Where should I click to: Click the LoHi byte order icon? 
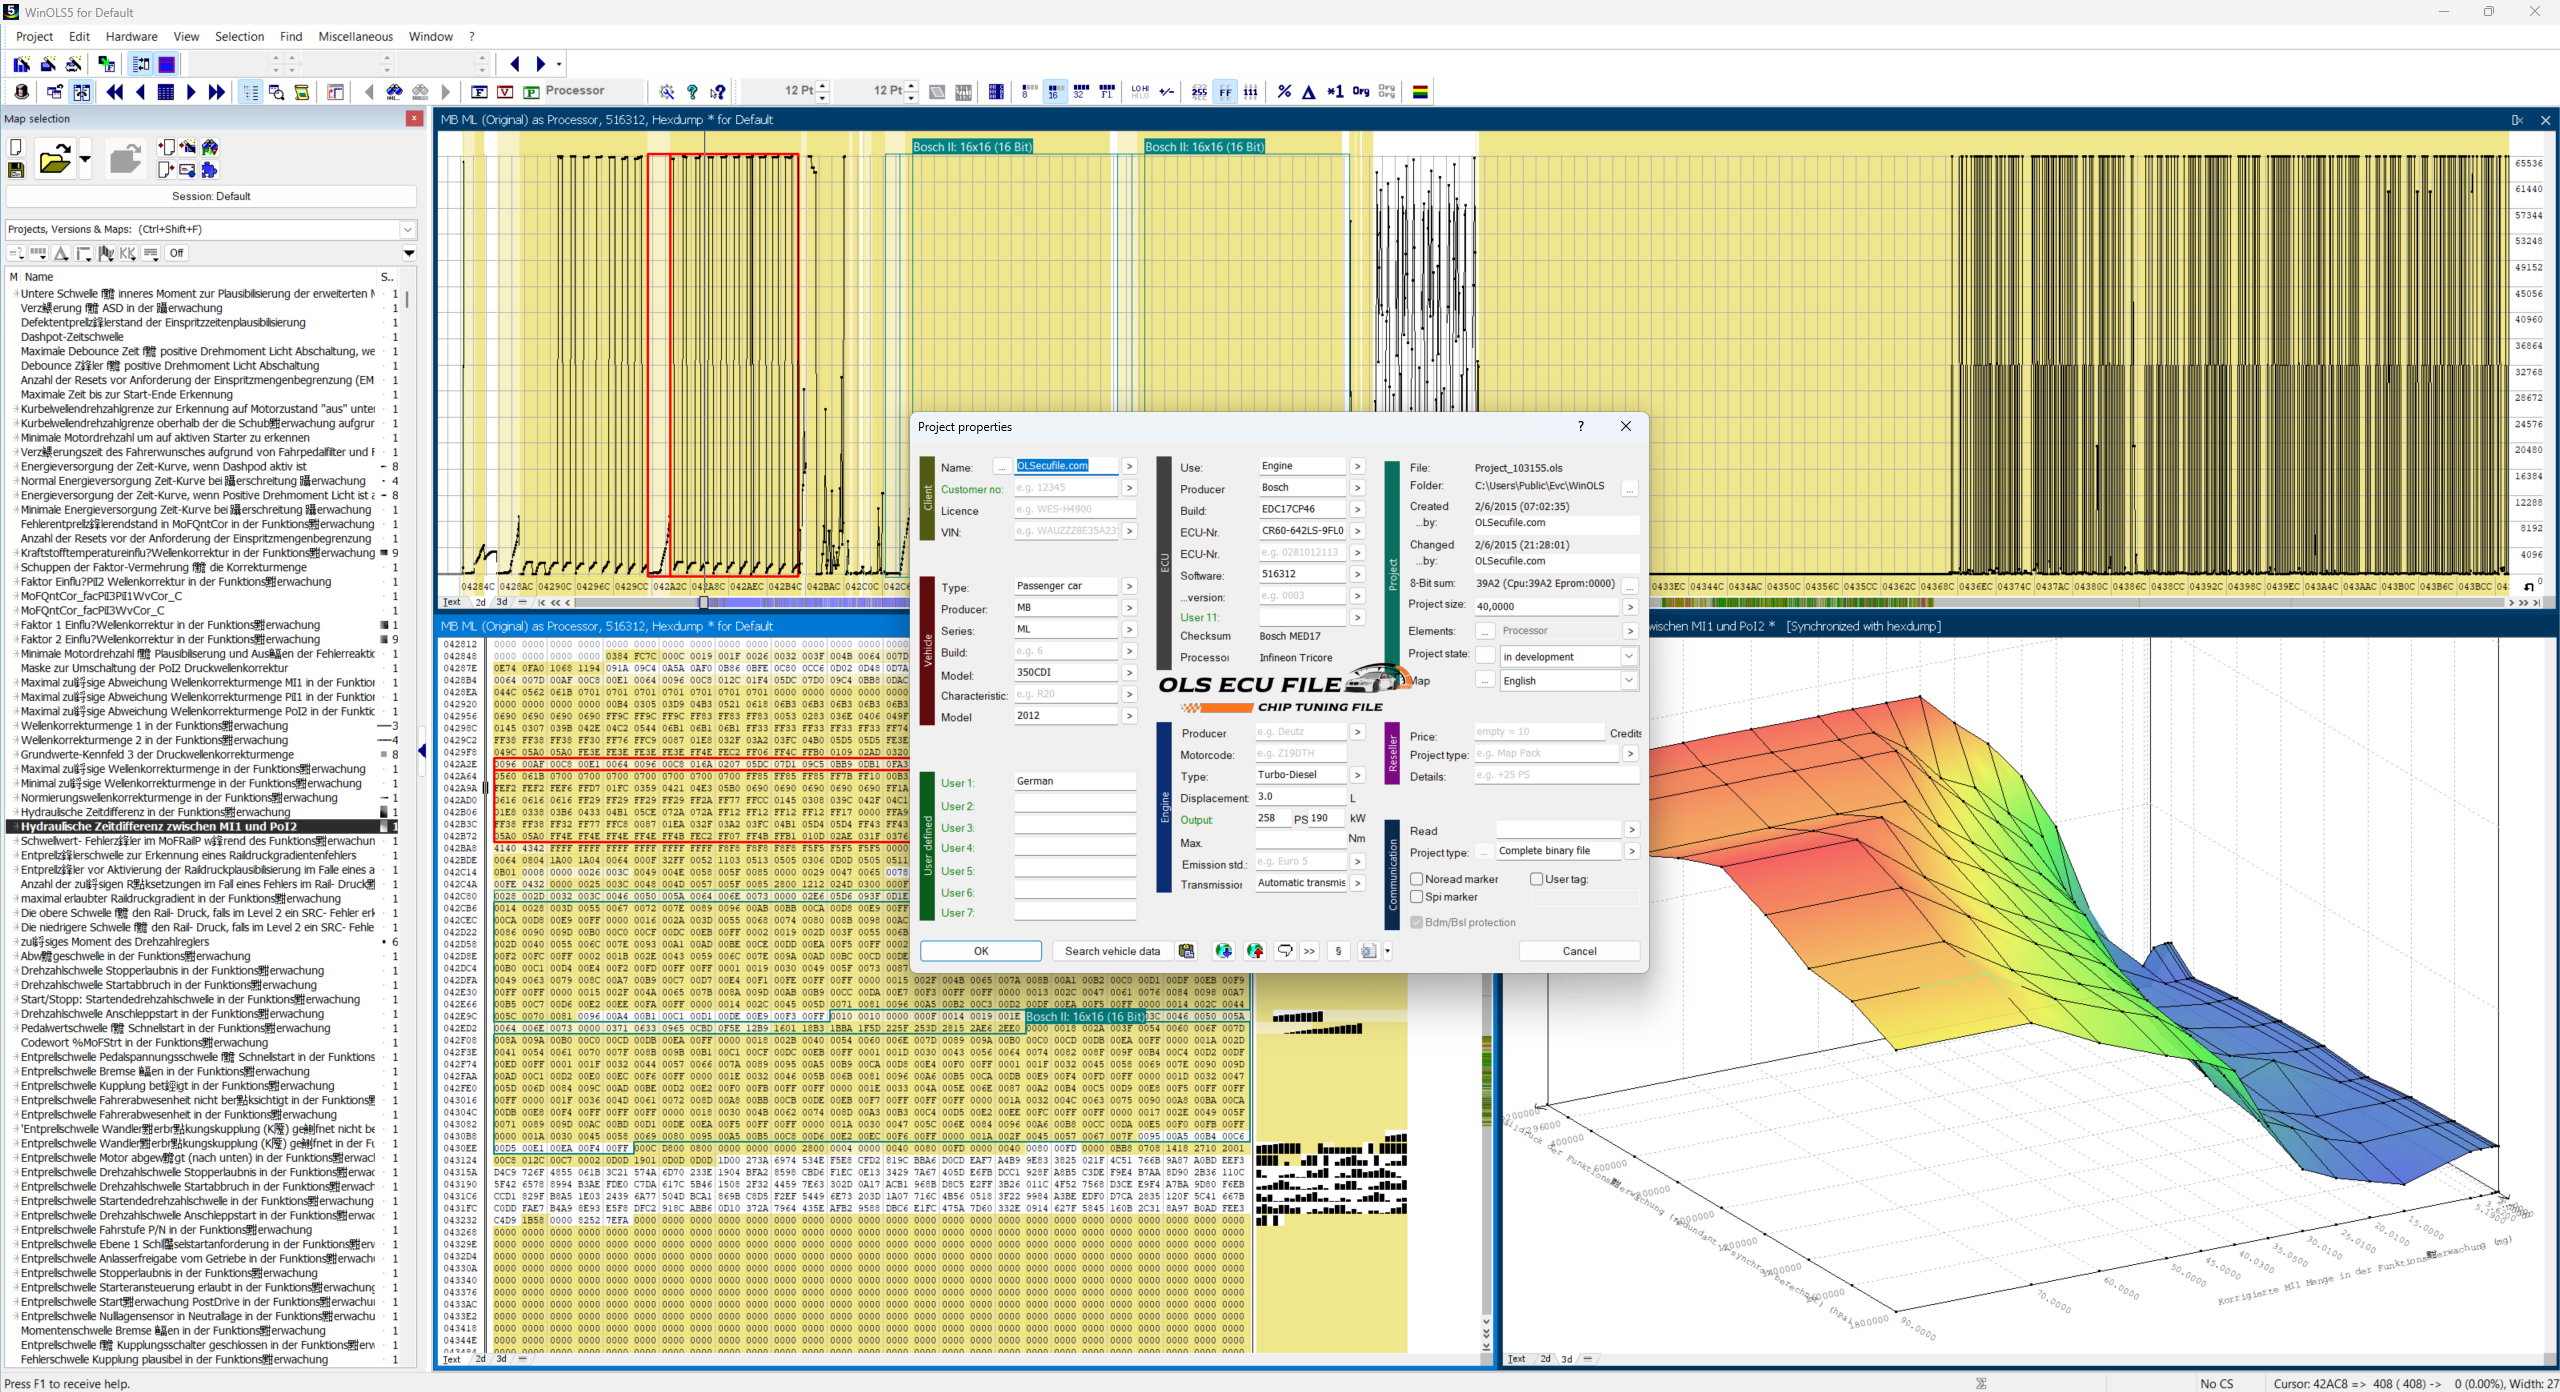click(x=1140, y=92)
